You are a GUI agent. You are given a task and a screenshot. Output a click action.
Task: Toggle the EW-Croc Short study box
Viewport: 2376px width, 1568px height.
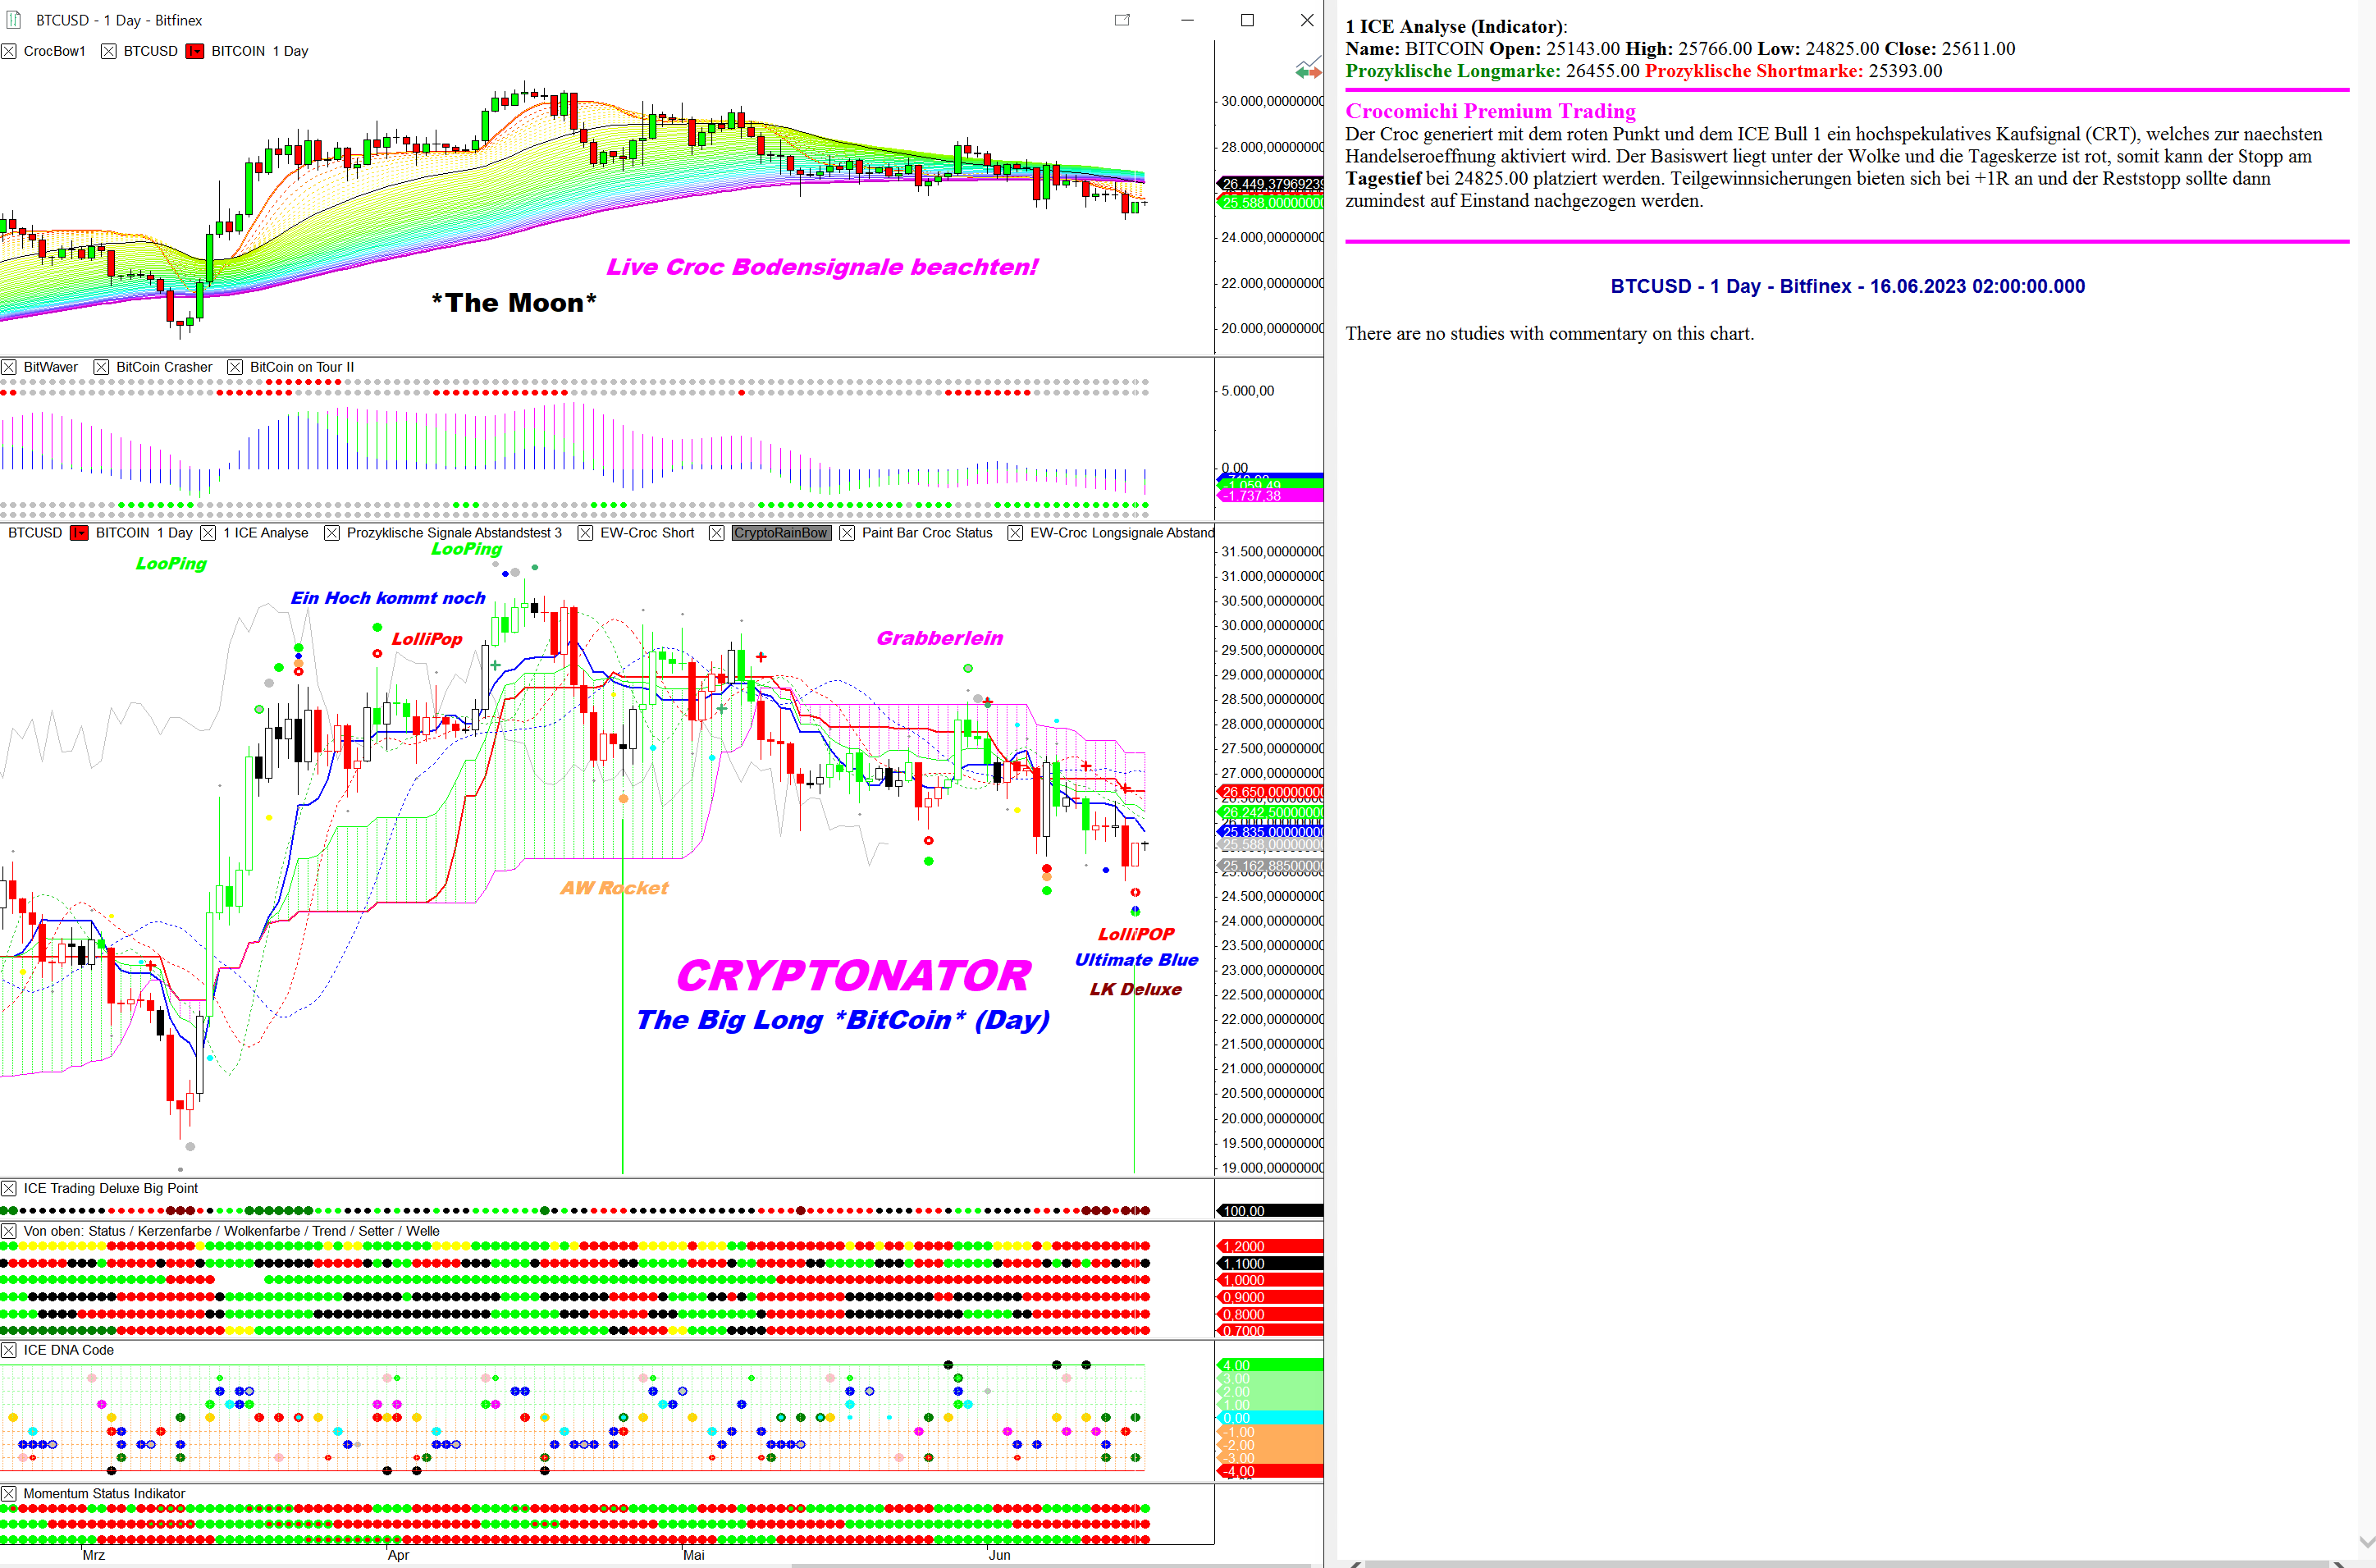pyautogui.click(x=585, y=533)
